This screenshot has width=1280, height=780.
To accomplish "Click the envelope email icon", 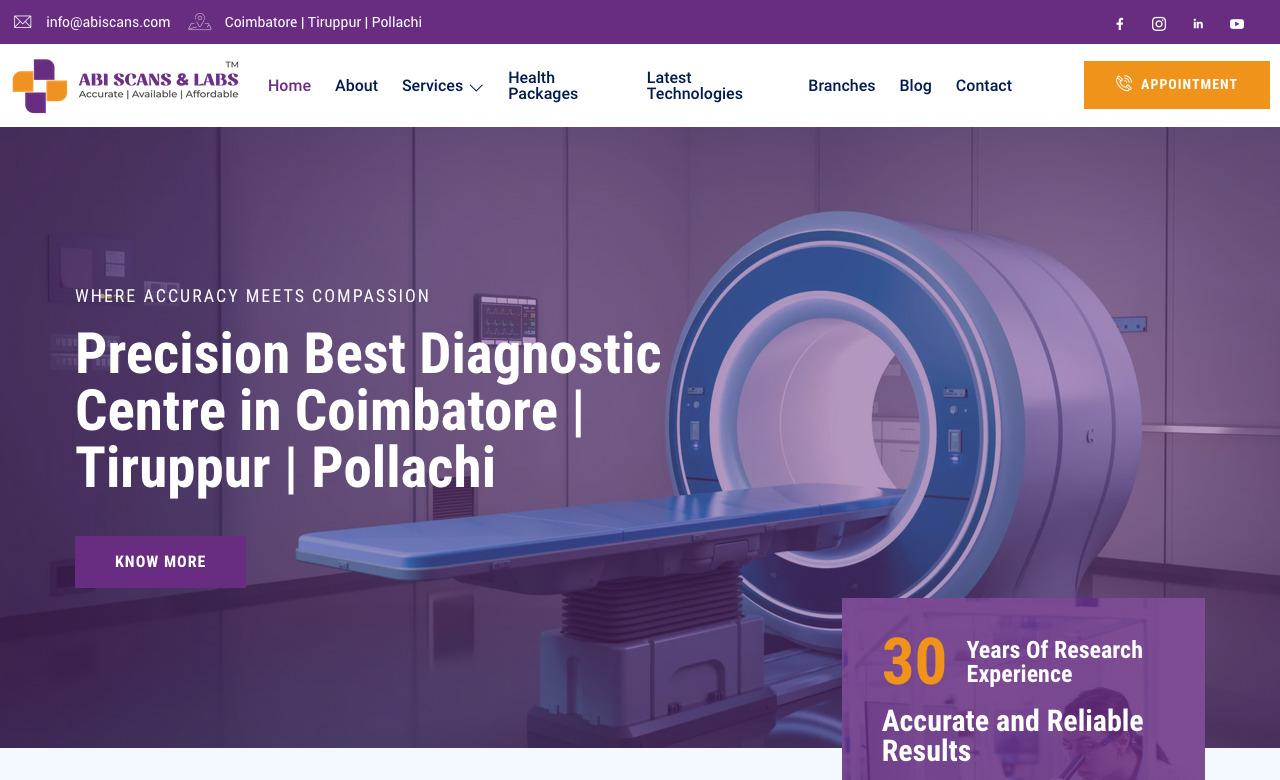I will [x=23, y=22].
